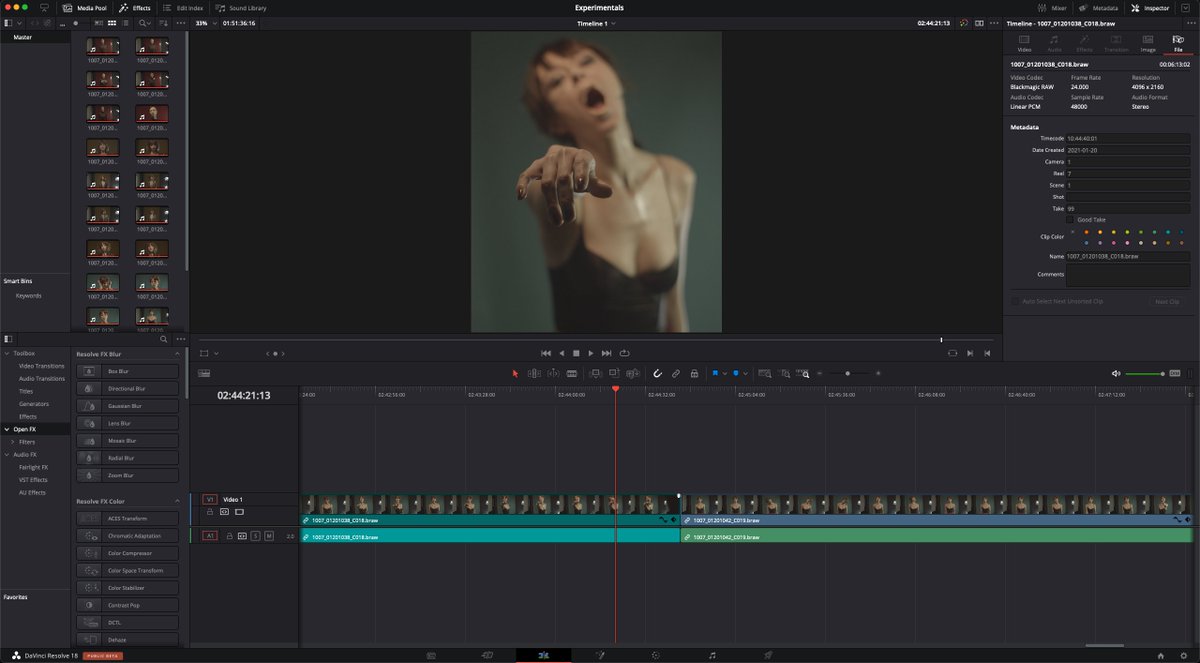Click the speaker mute icon
Viewport: 1200px width, 663px height.
[x=1116, y=374]
